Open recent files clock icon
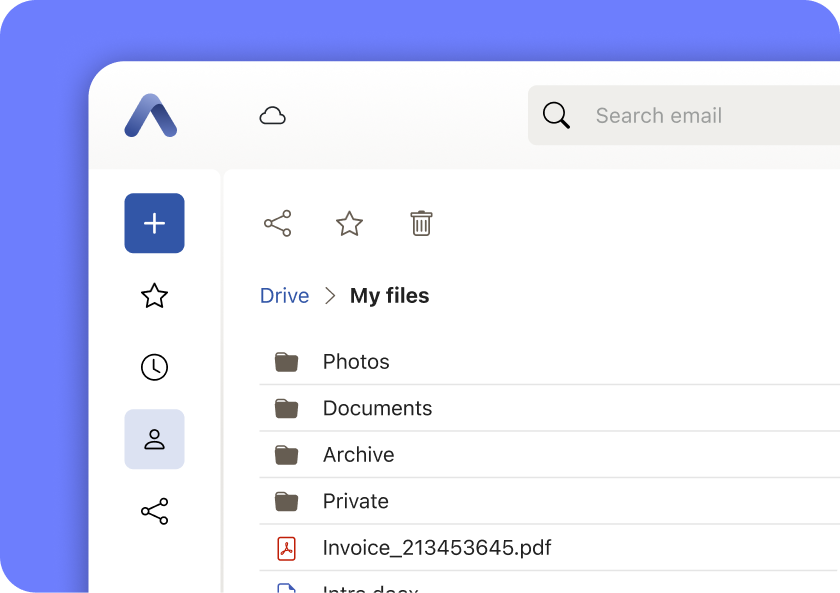Screen dimensions: 840x593 click(x=154, y=367)
